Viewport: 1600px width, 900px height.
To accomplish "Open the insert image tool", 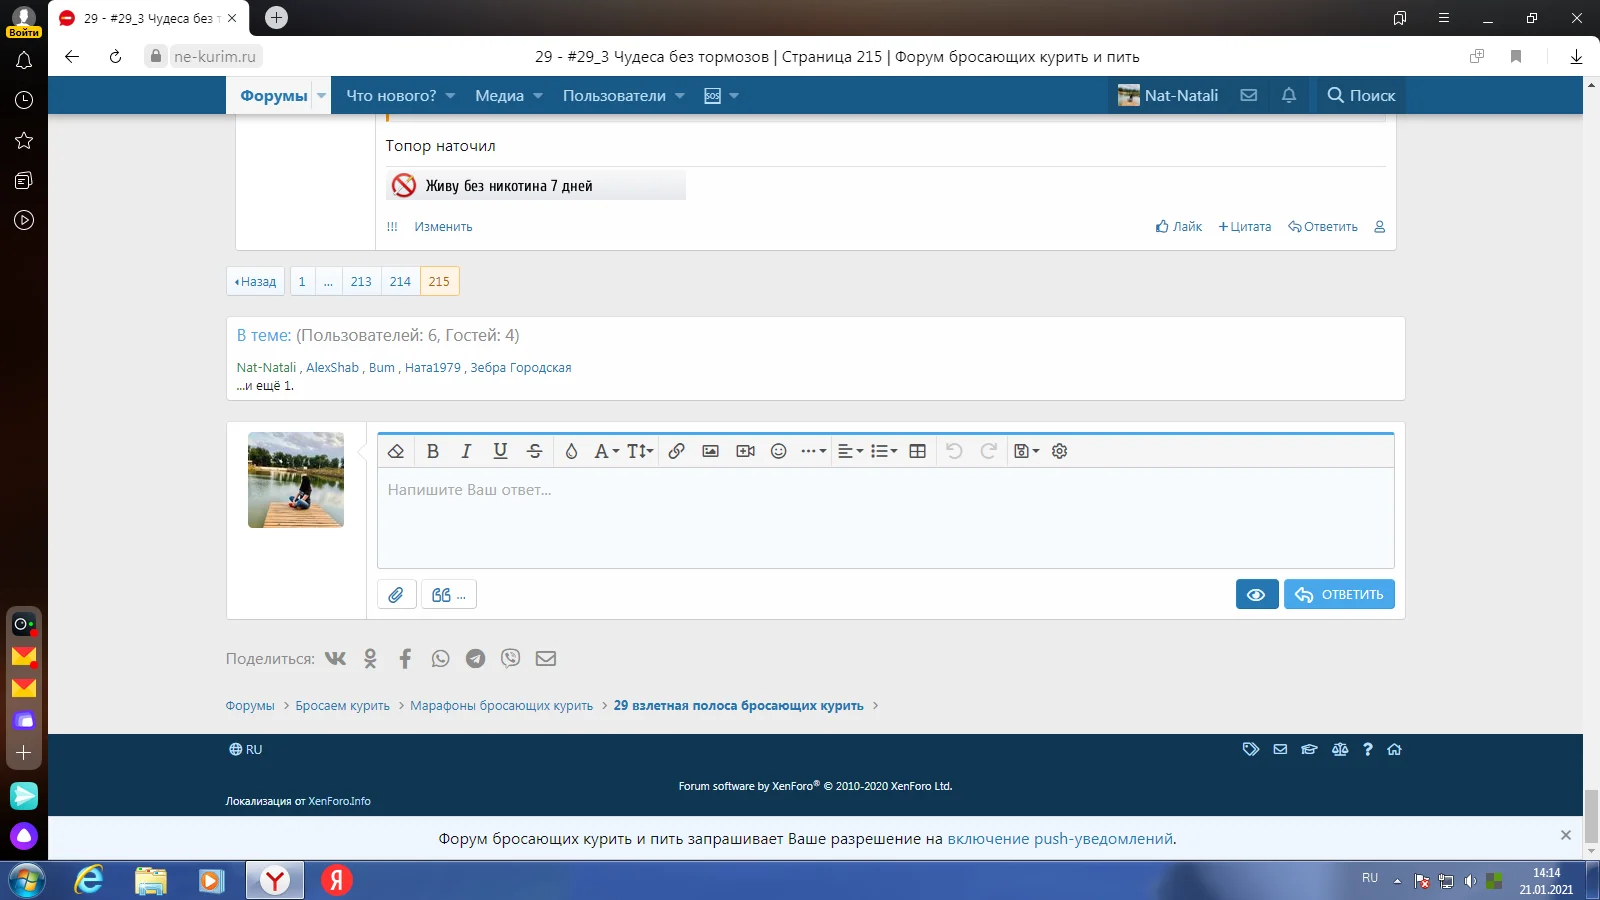I will click(711, 451).
